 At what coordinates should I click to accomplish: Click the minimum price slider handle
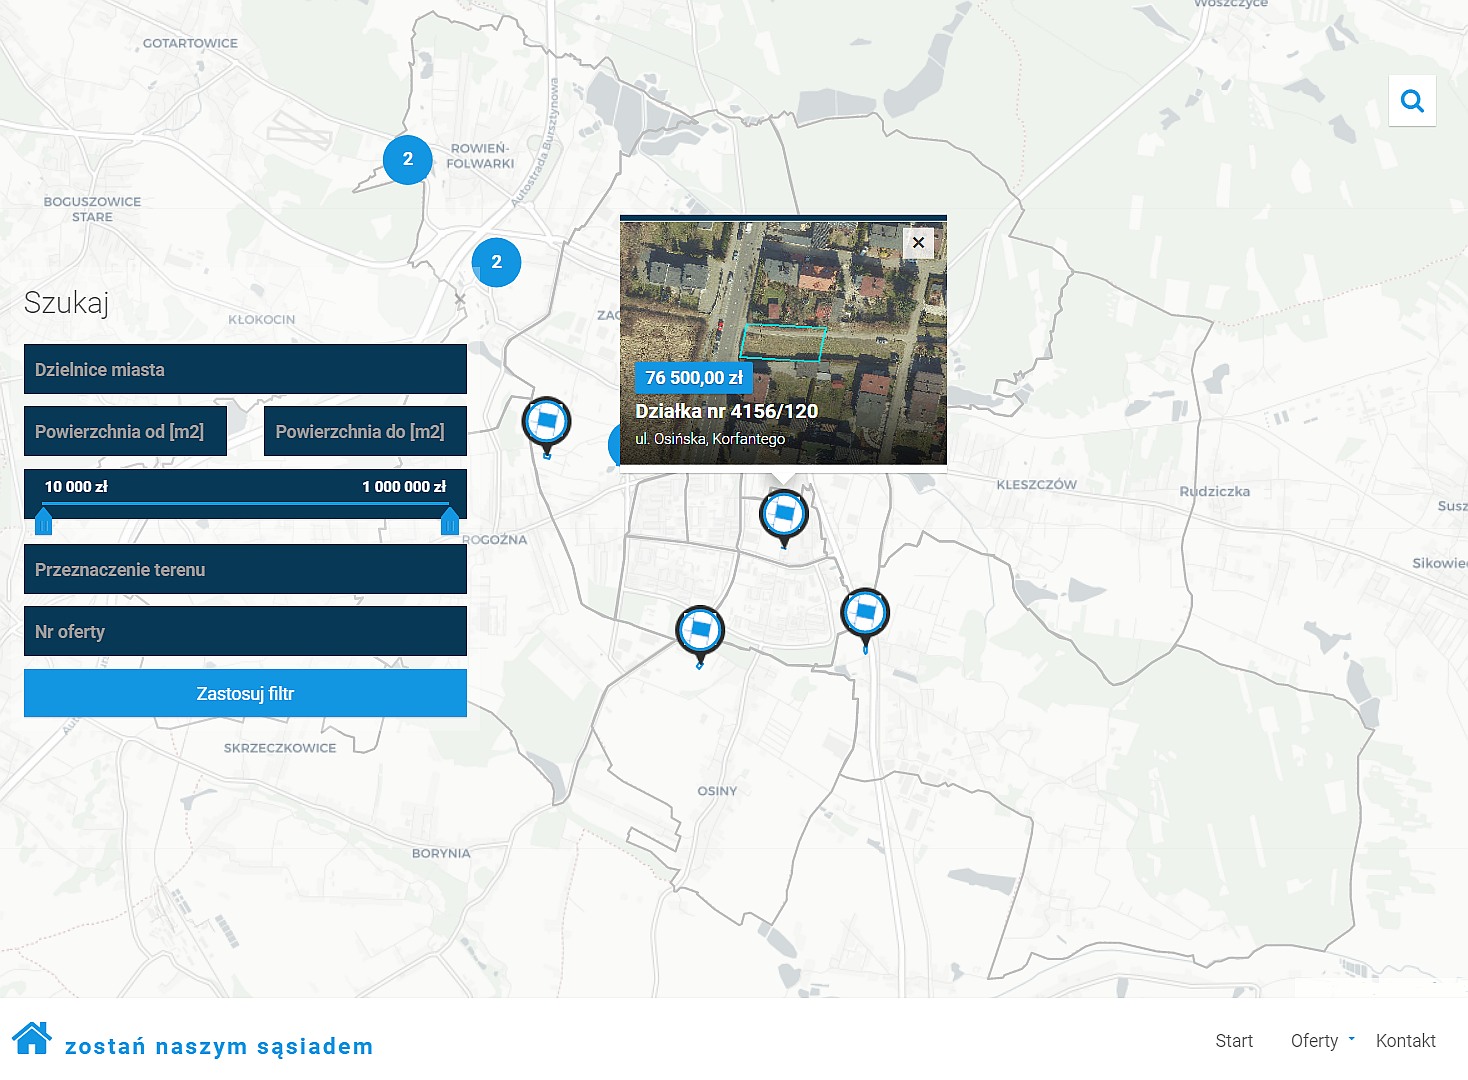[x=43, y=521]
